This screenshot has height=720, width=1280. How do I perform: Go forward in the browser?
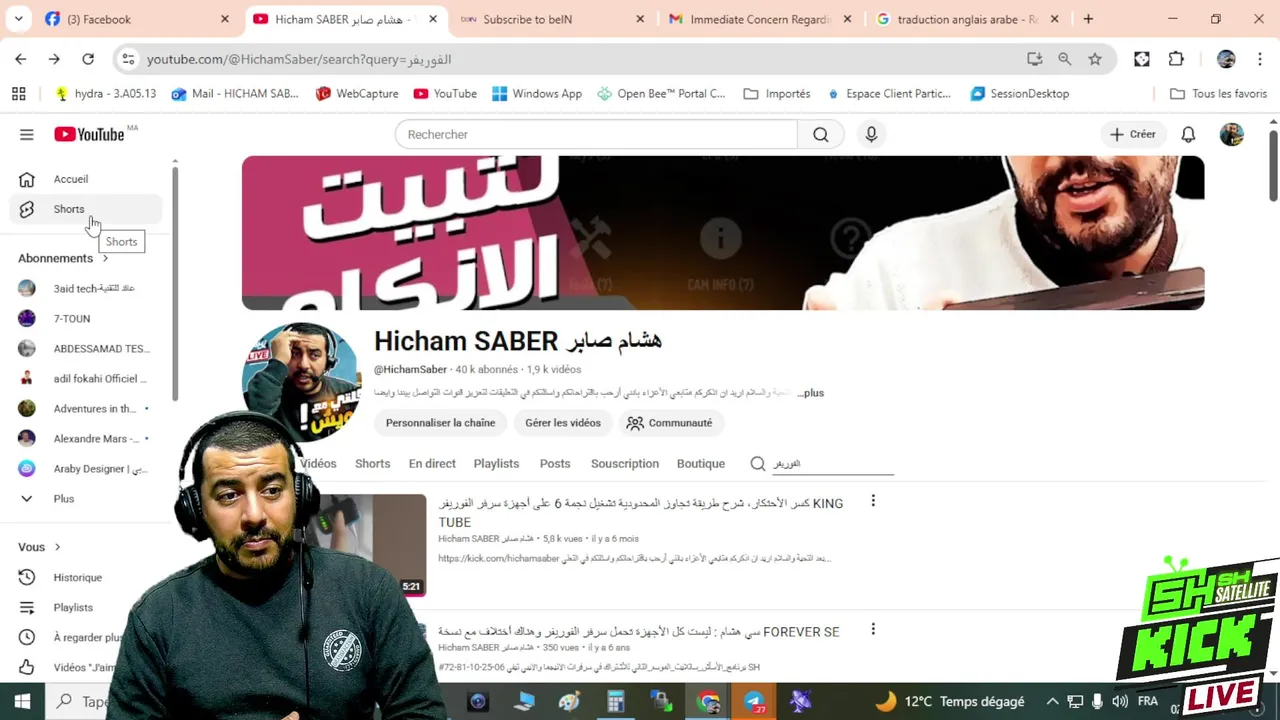pyautogui.click(x=54, y=59)
